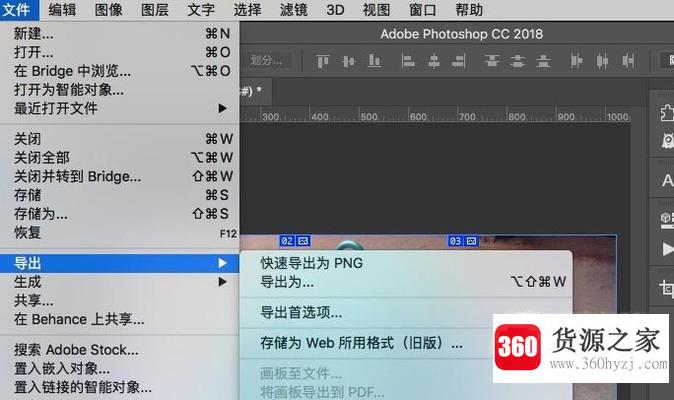Choose 关闭 menu entry
The height and width of the screenshot is (400, 674).
point(119,139)
